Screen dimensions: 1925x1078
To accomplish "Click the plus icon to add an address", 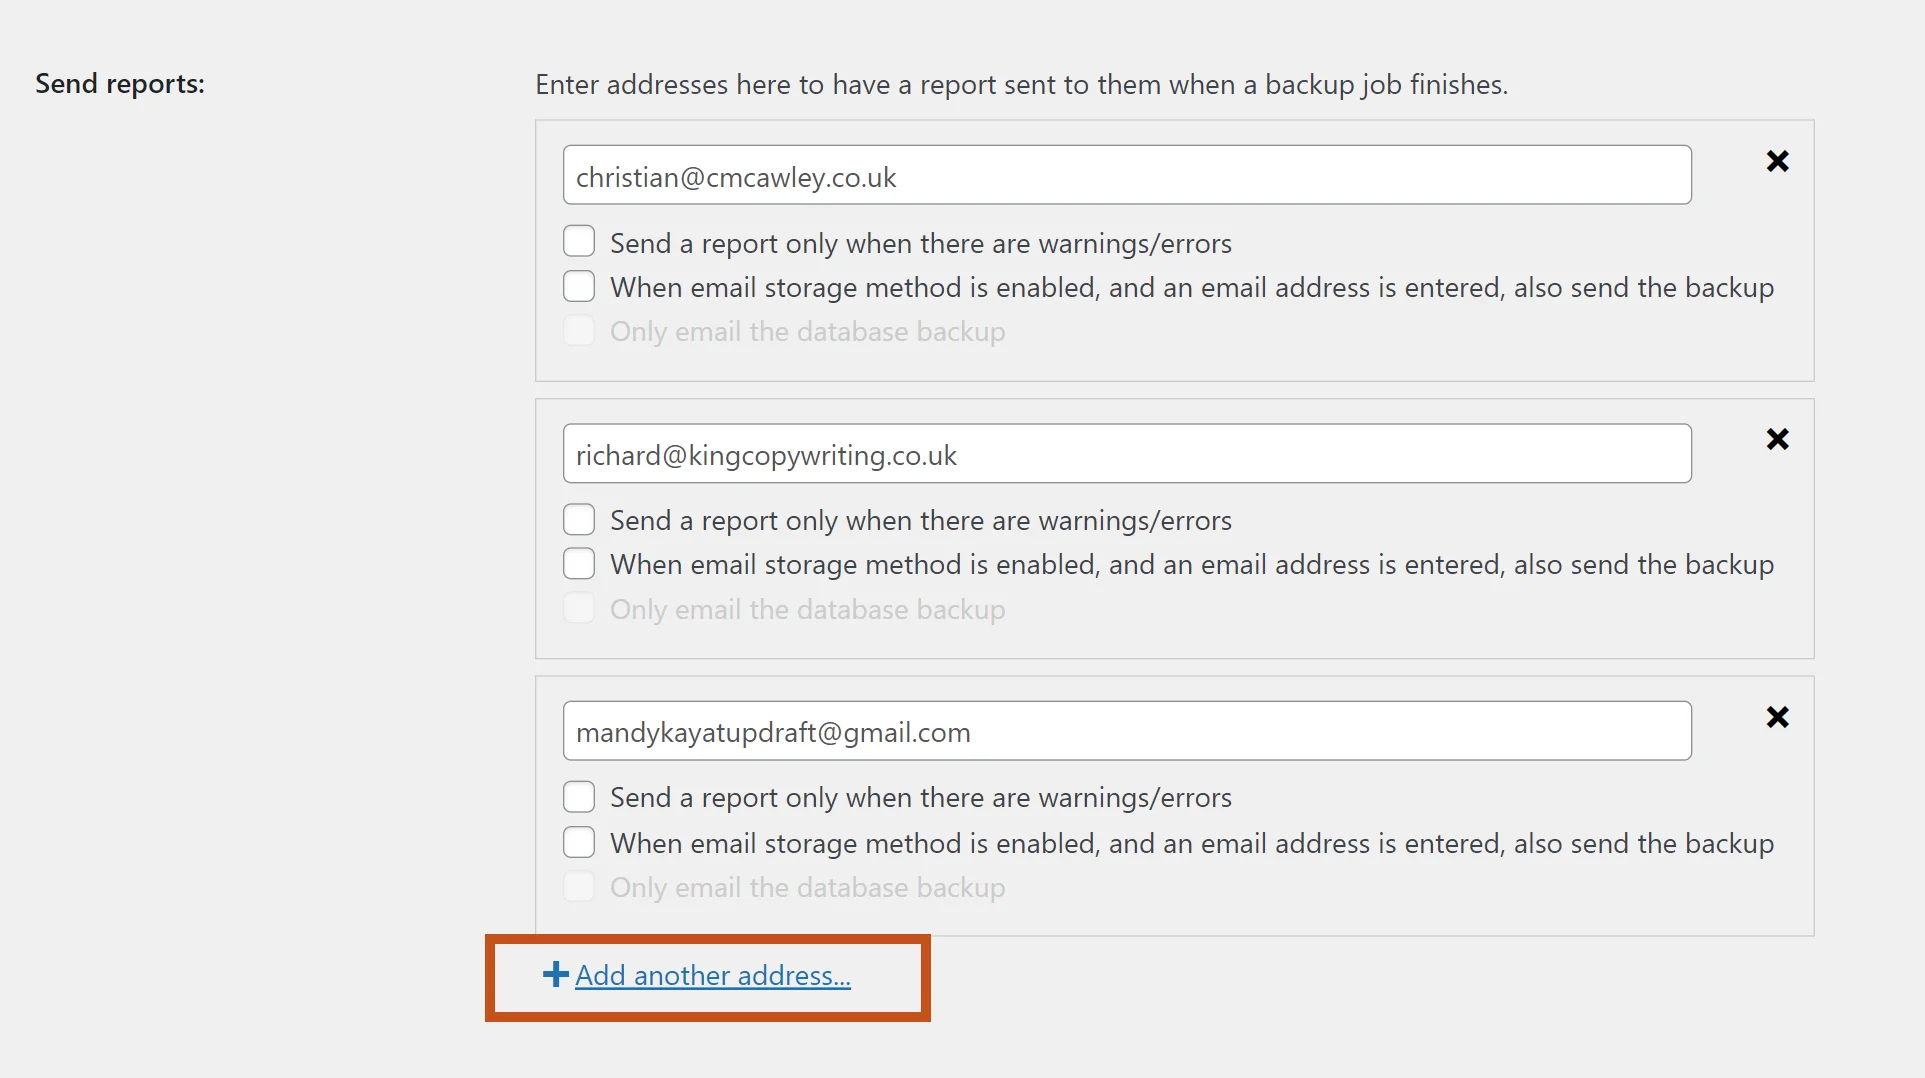I will coord(555,974).
